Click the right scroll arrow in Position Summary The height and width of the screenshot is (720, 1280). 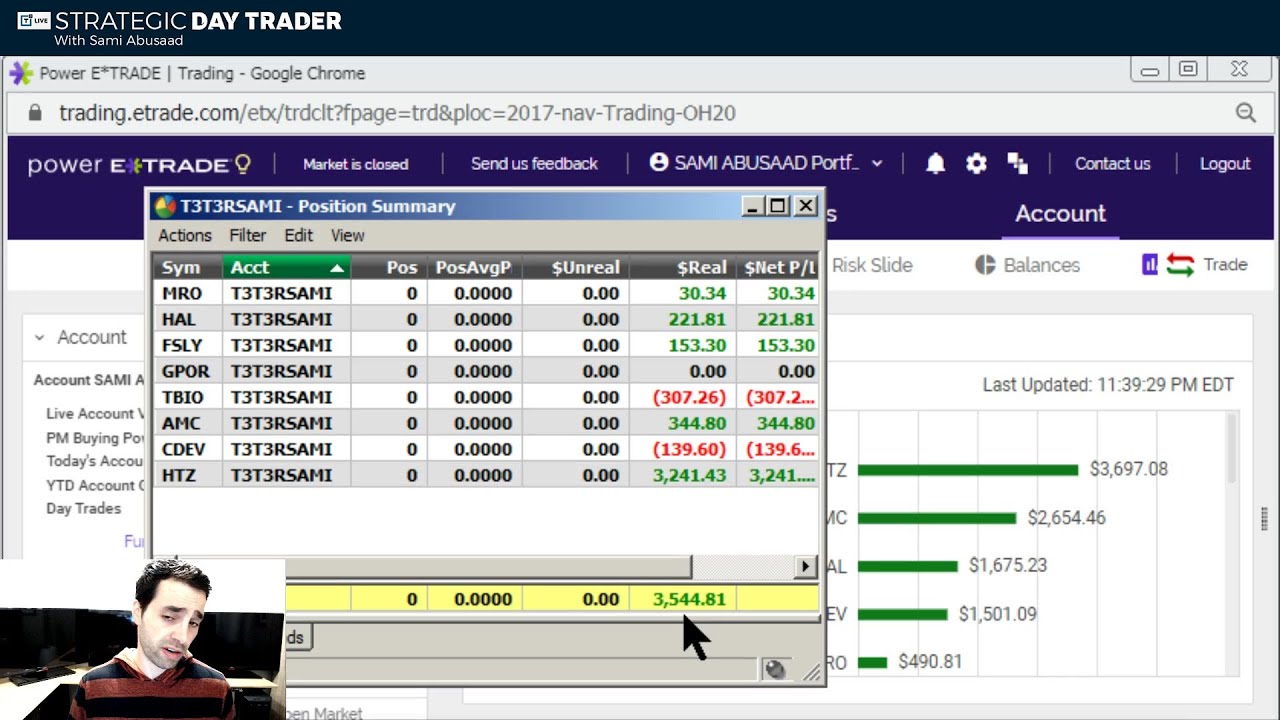[x=805, y=567]
